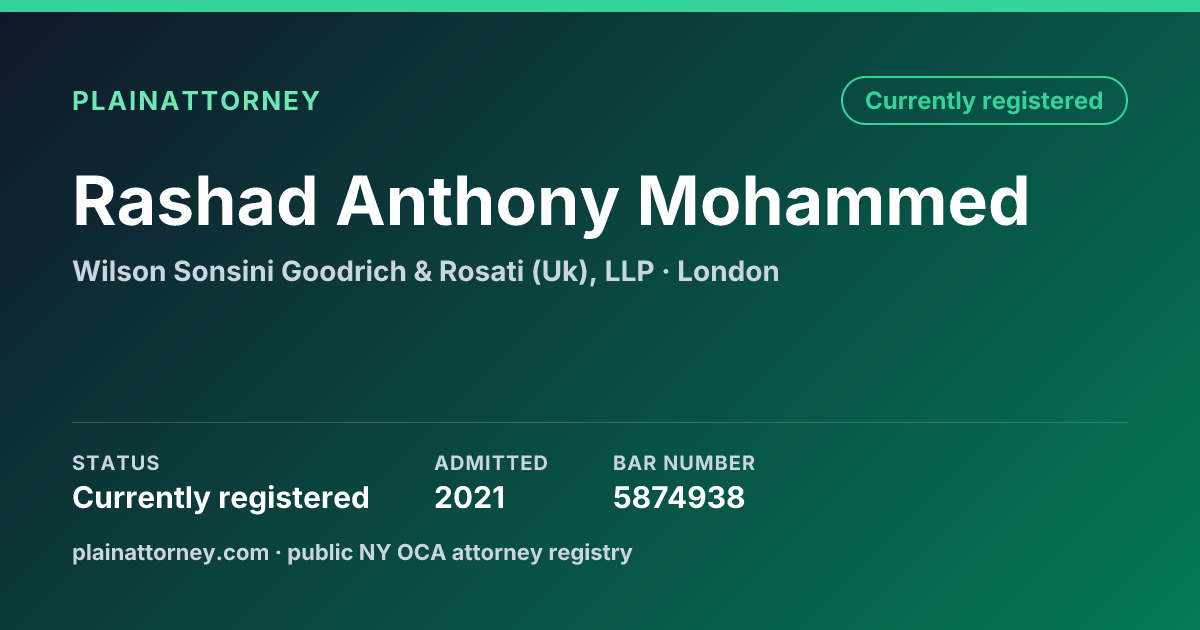Select the surname Mohammed in heading

coord(834,201)
